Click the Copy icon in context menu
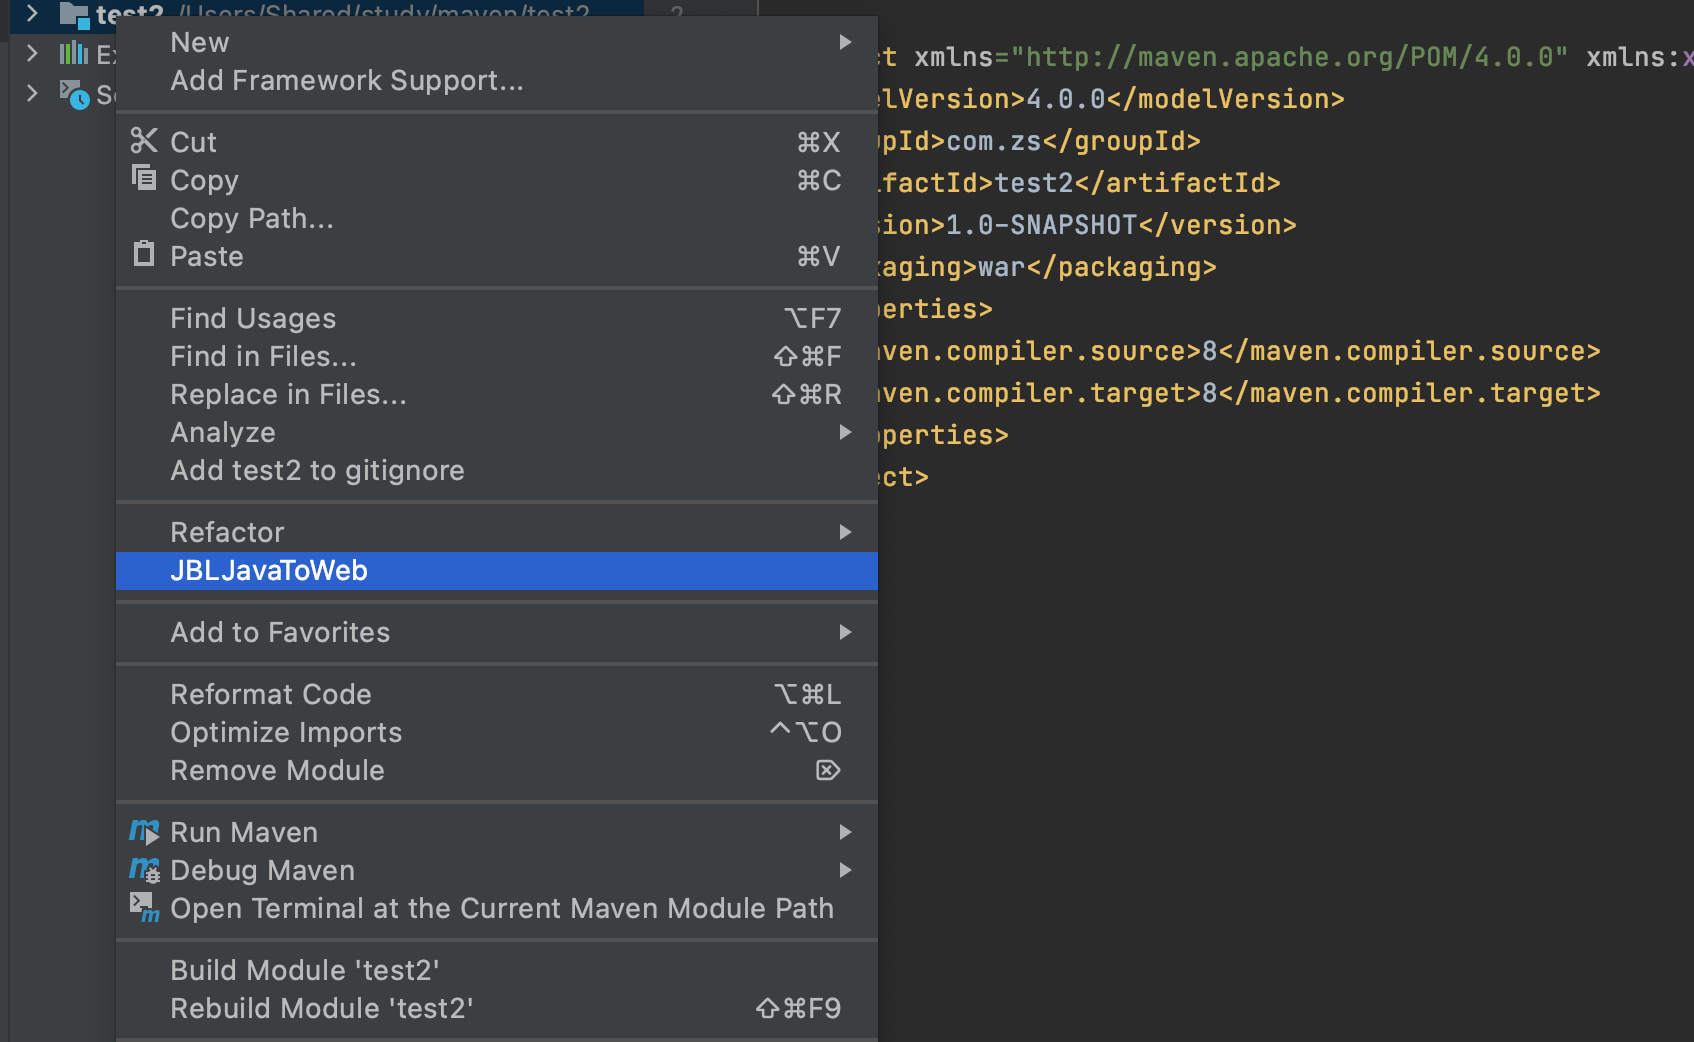This screenshot has width=1694, height=1042. tap(144, 178)
